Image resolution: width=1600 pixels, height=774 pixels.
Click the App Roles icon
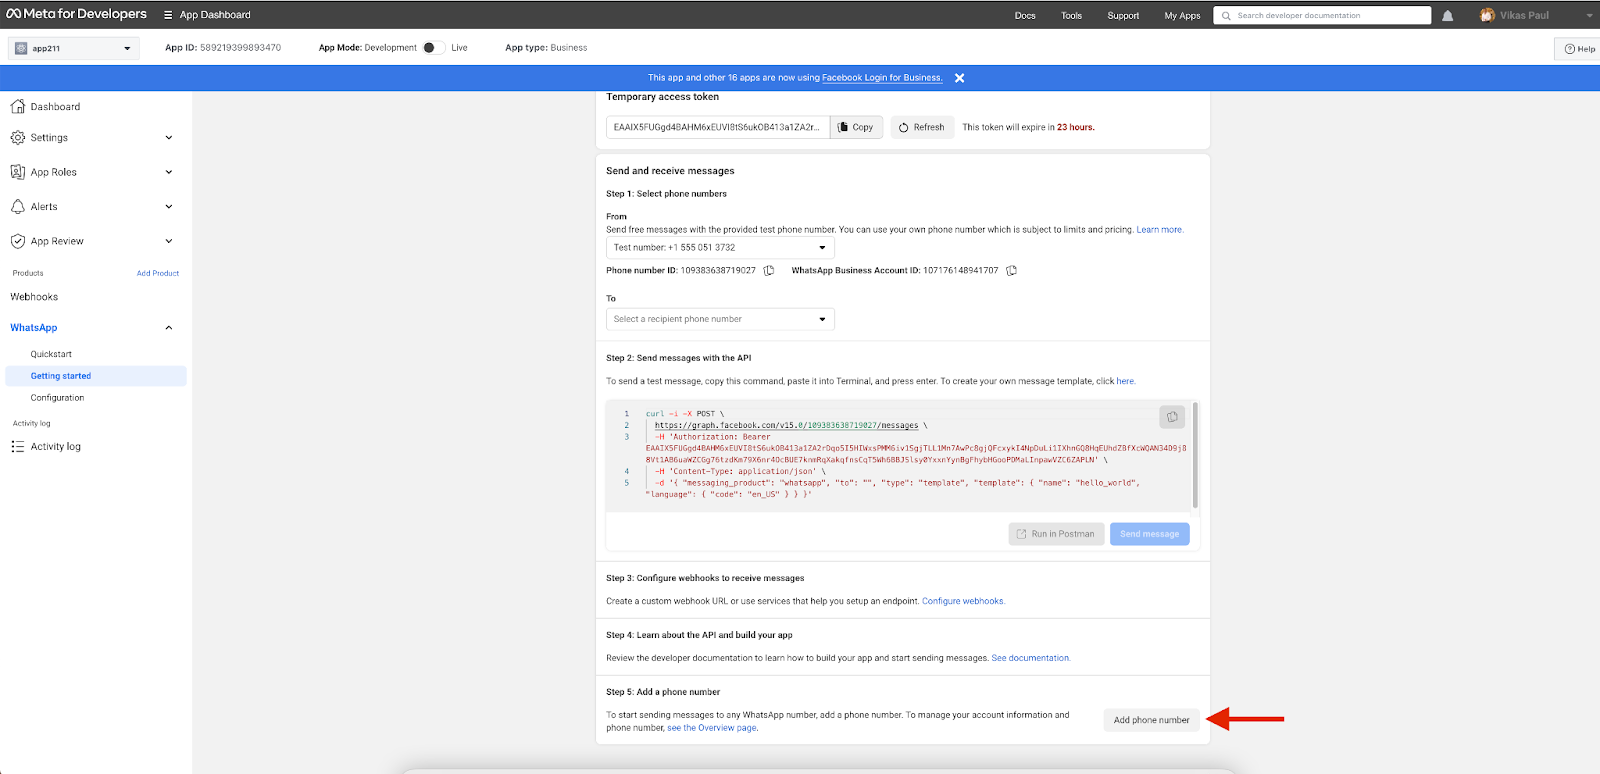click(x=18, y=172)
